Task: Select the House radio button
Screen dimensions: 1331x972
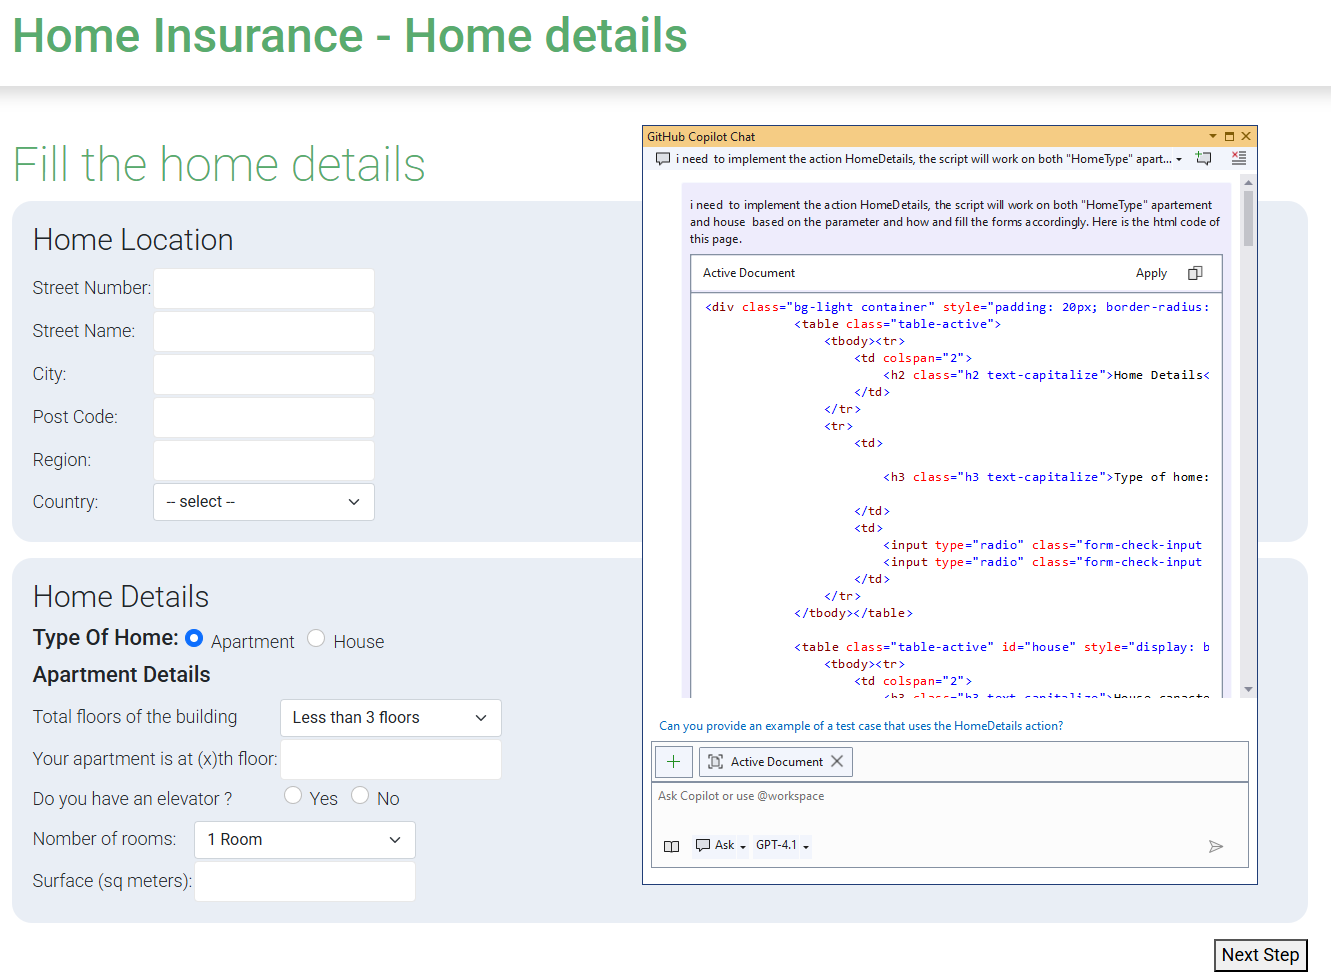Action: [x=316, y=639]
